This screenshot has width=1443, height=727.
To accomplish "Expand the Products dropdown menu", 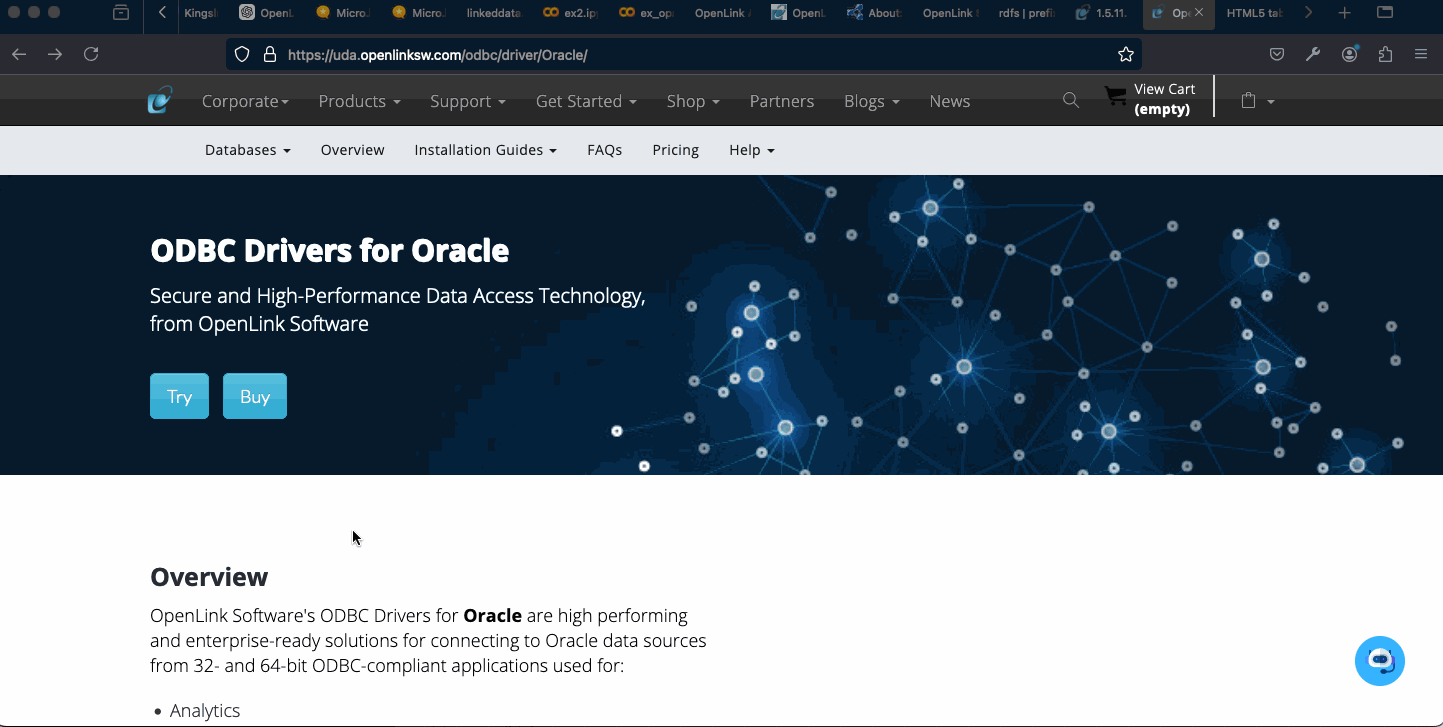I will pyautogui.click(x=359, y=101).
